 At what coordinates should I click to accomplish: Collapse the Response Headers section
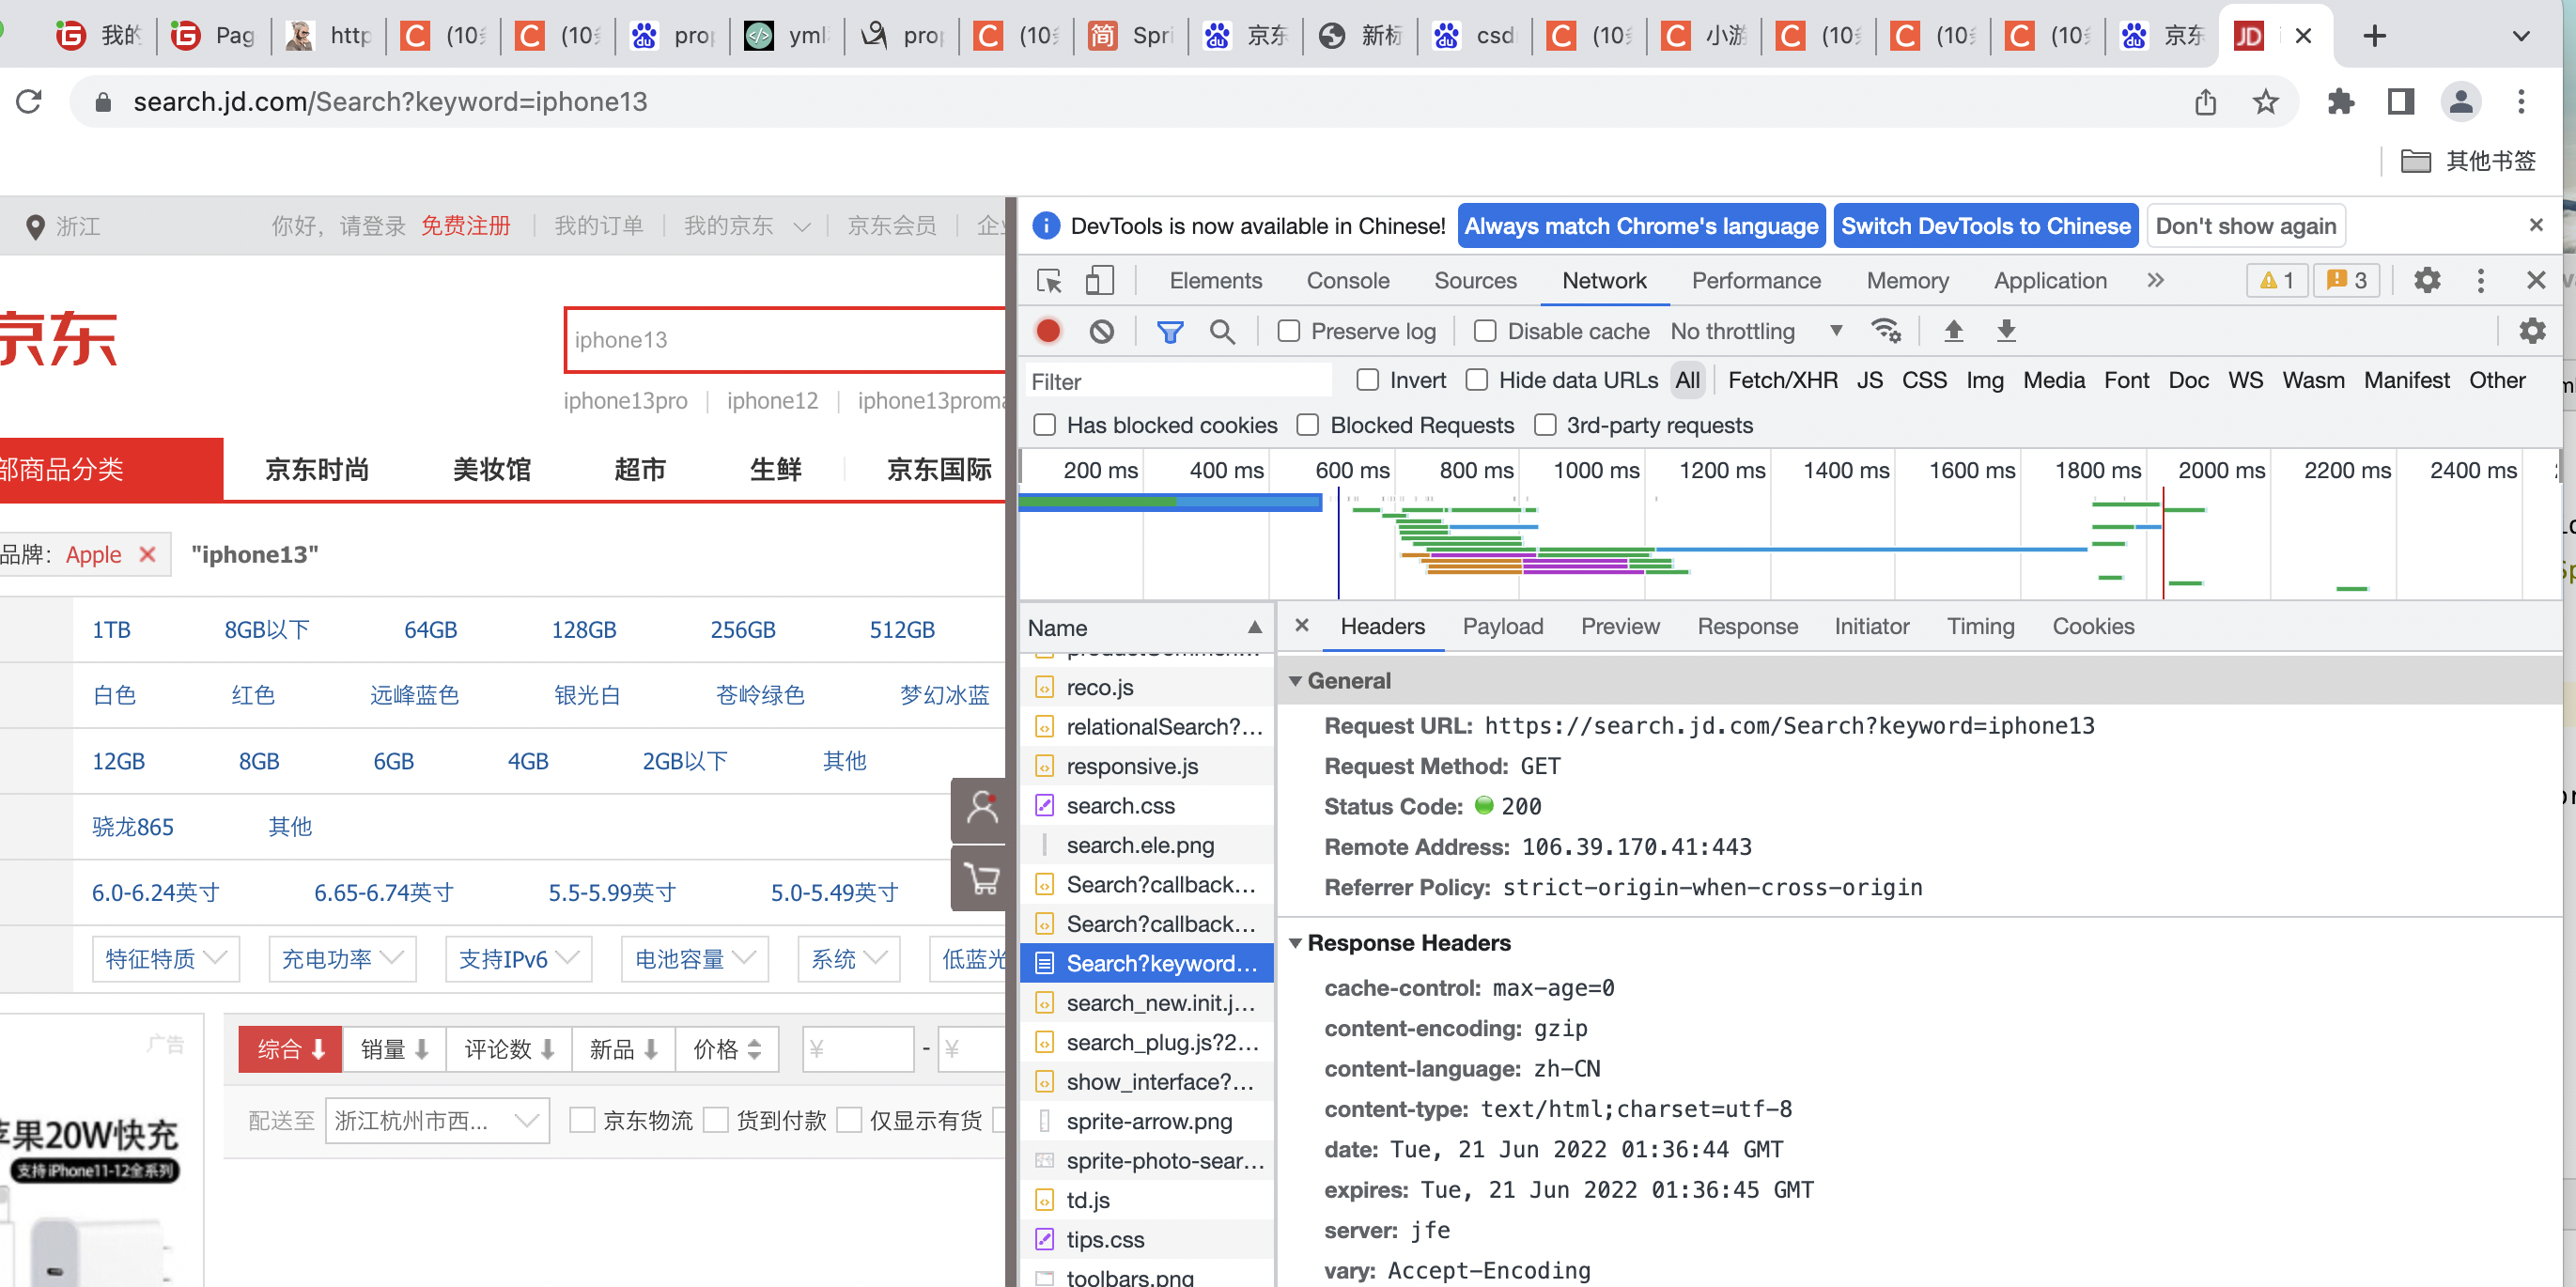point(1296,943)
